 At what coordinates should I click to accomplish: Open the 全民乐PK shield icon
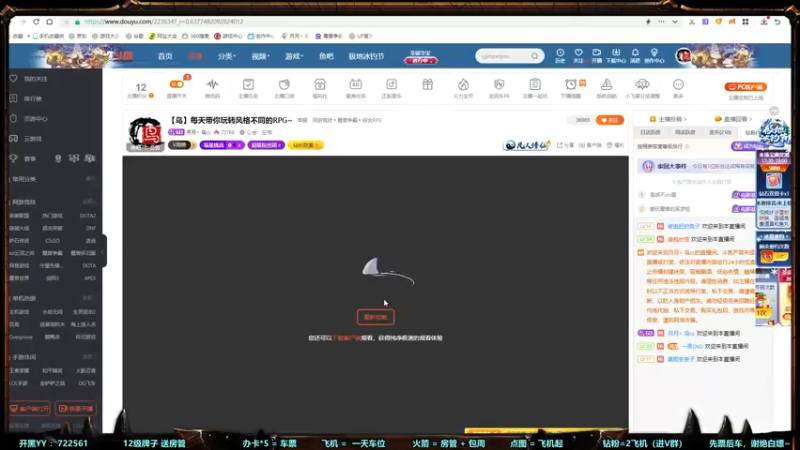click(499, 88)
